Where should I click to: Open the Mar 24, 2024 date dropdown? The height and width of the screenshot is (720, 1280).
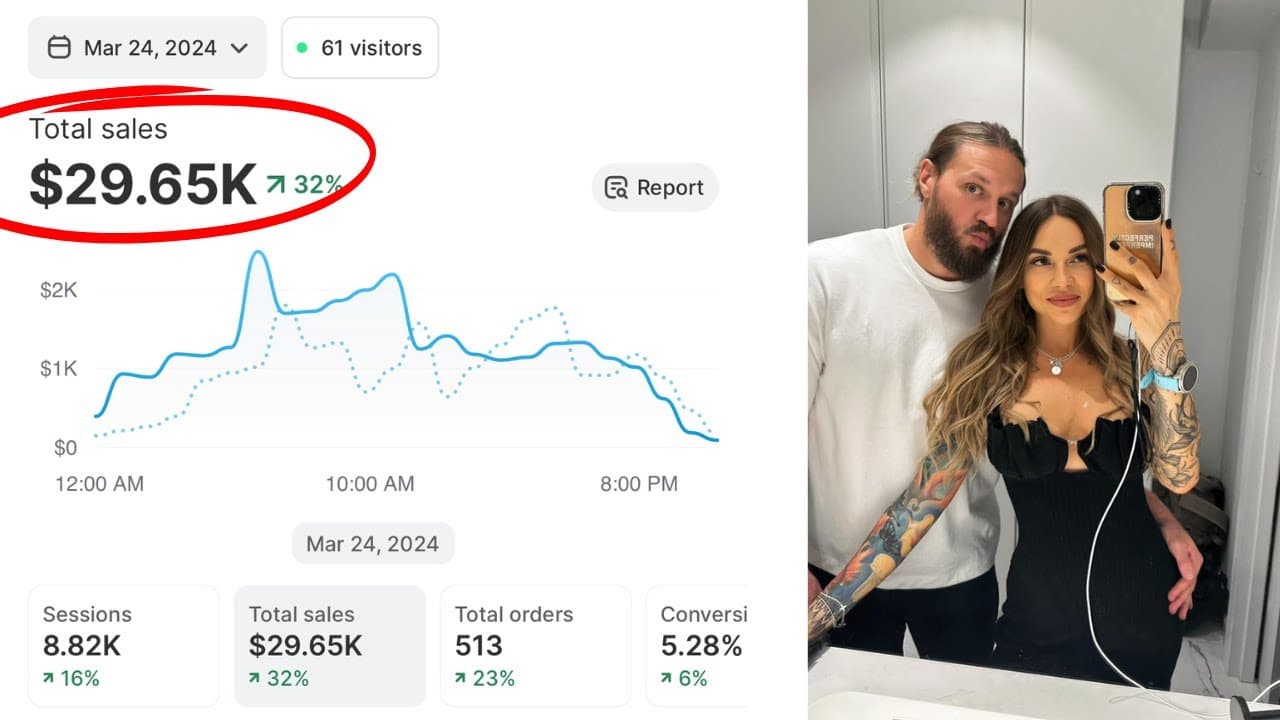[147, 47]
